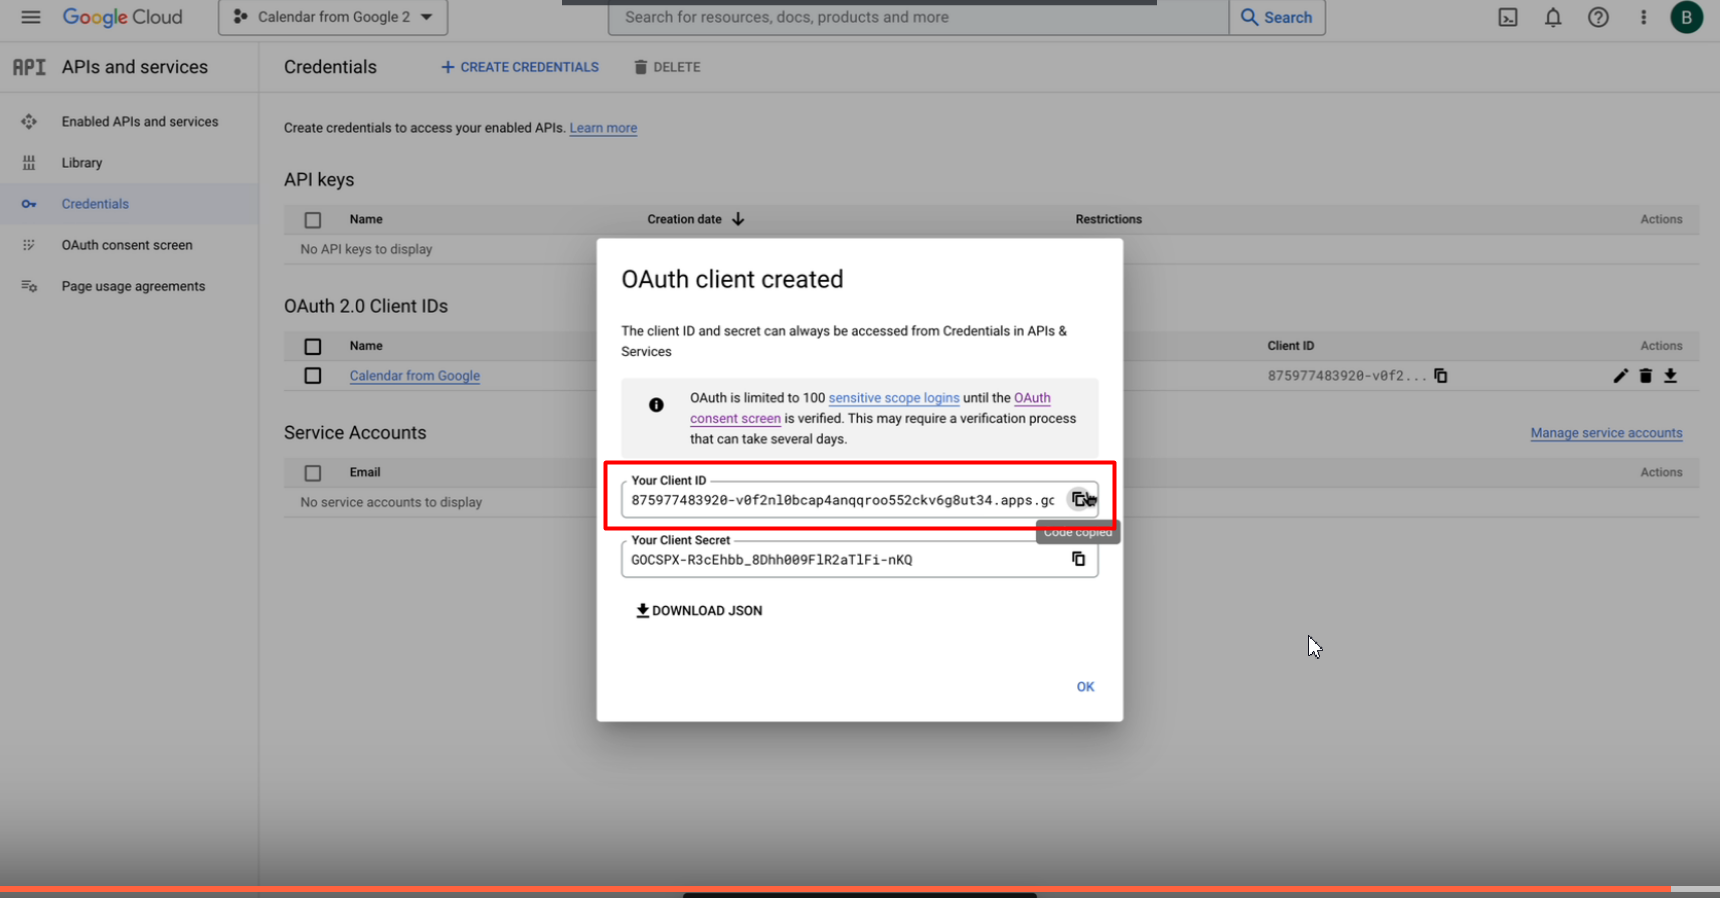Click the Page usage agreements sidebar icon
This screenshot has width=1720, height=898.
coord(29,286)
